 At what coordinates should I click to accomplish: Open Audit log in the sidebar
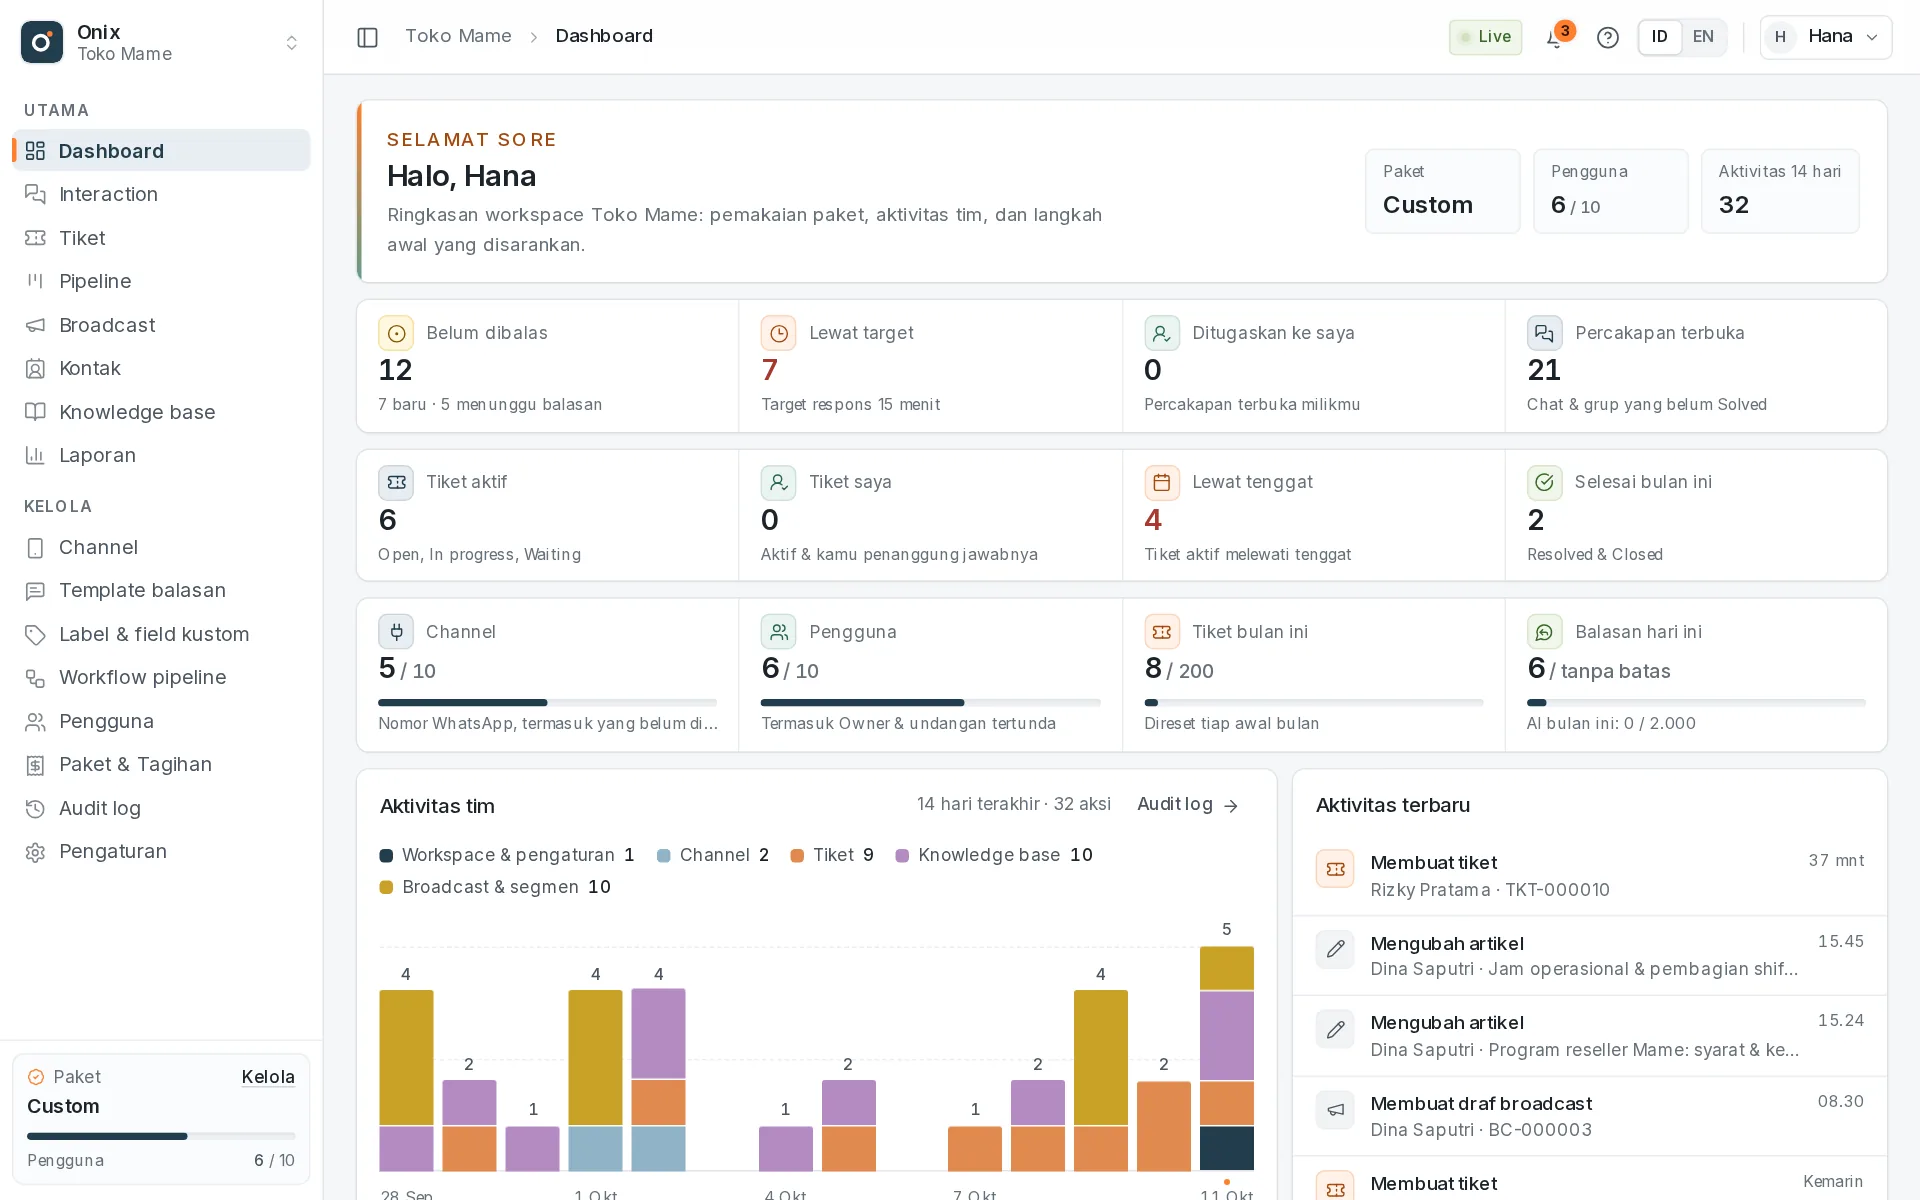[x=161, y=808]
